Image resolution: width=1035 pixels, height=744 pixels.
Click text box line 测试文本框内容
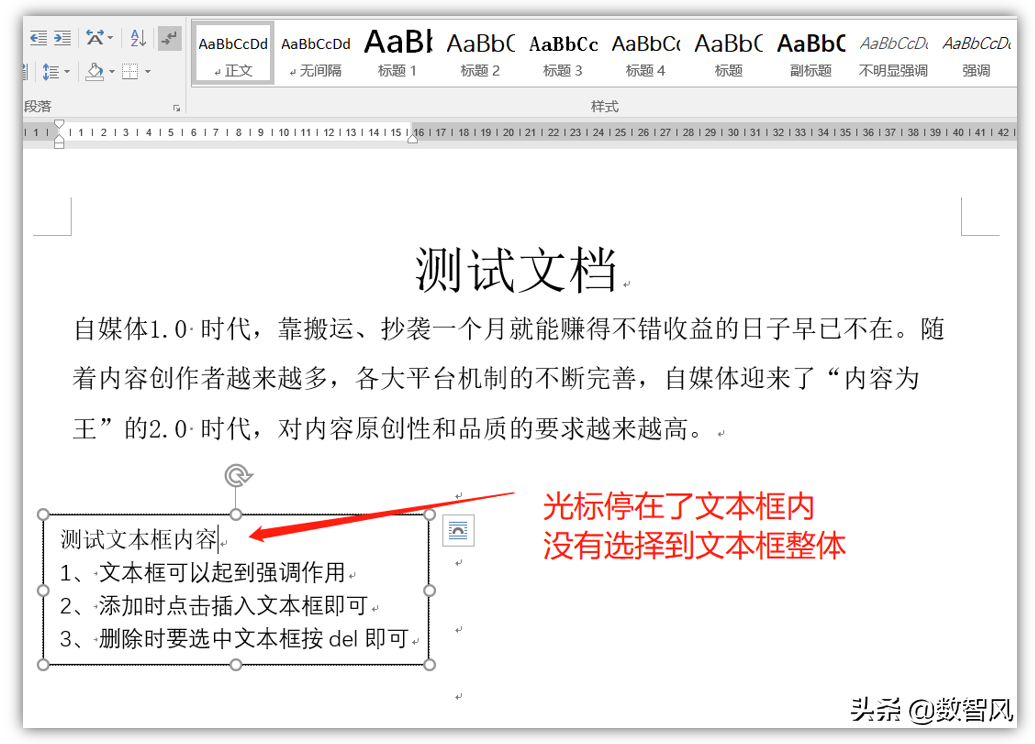[x=139, y=539]
